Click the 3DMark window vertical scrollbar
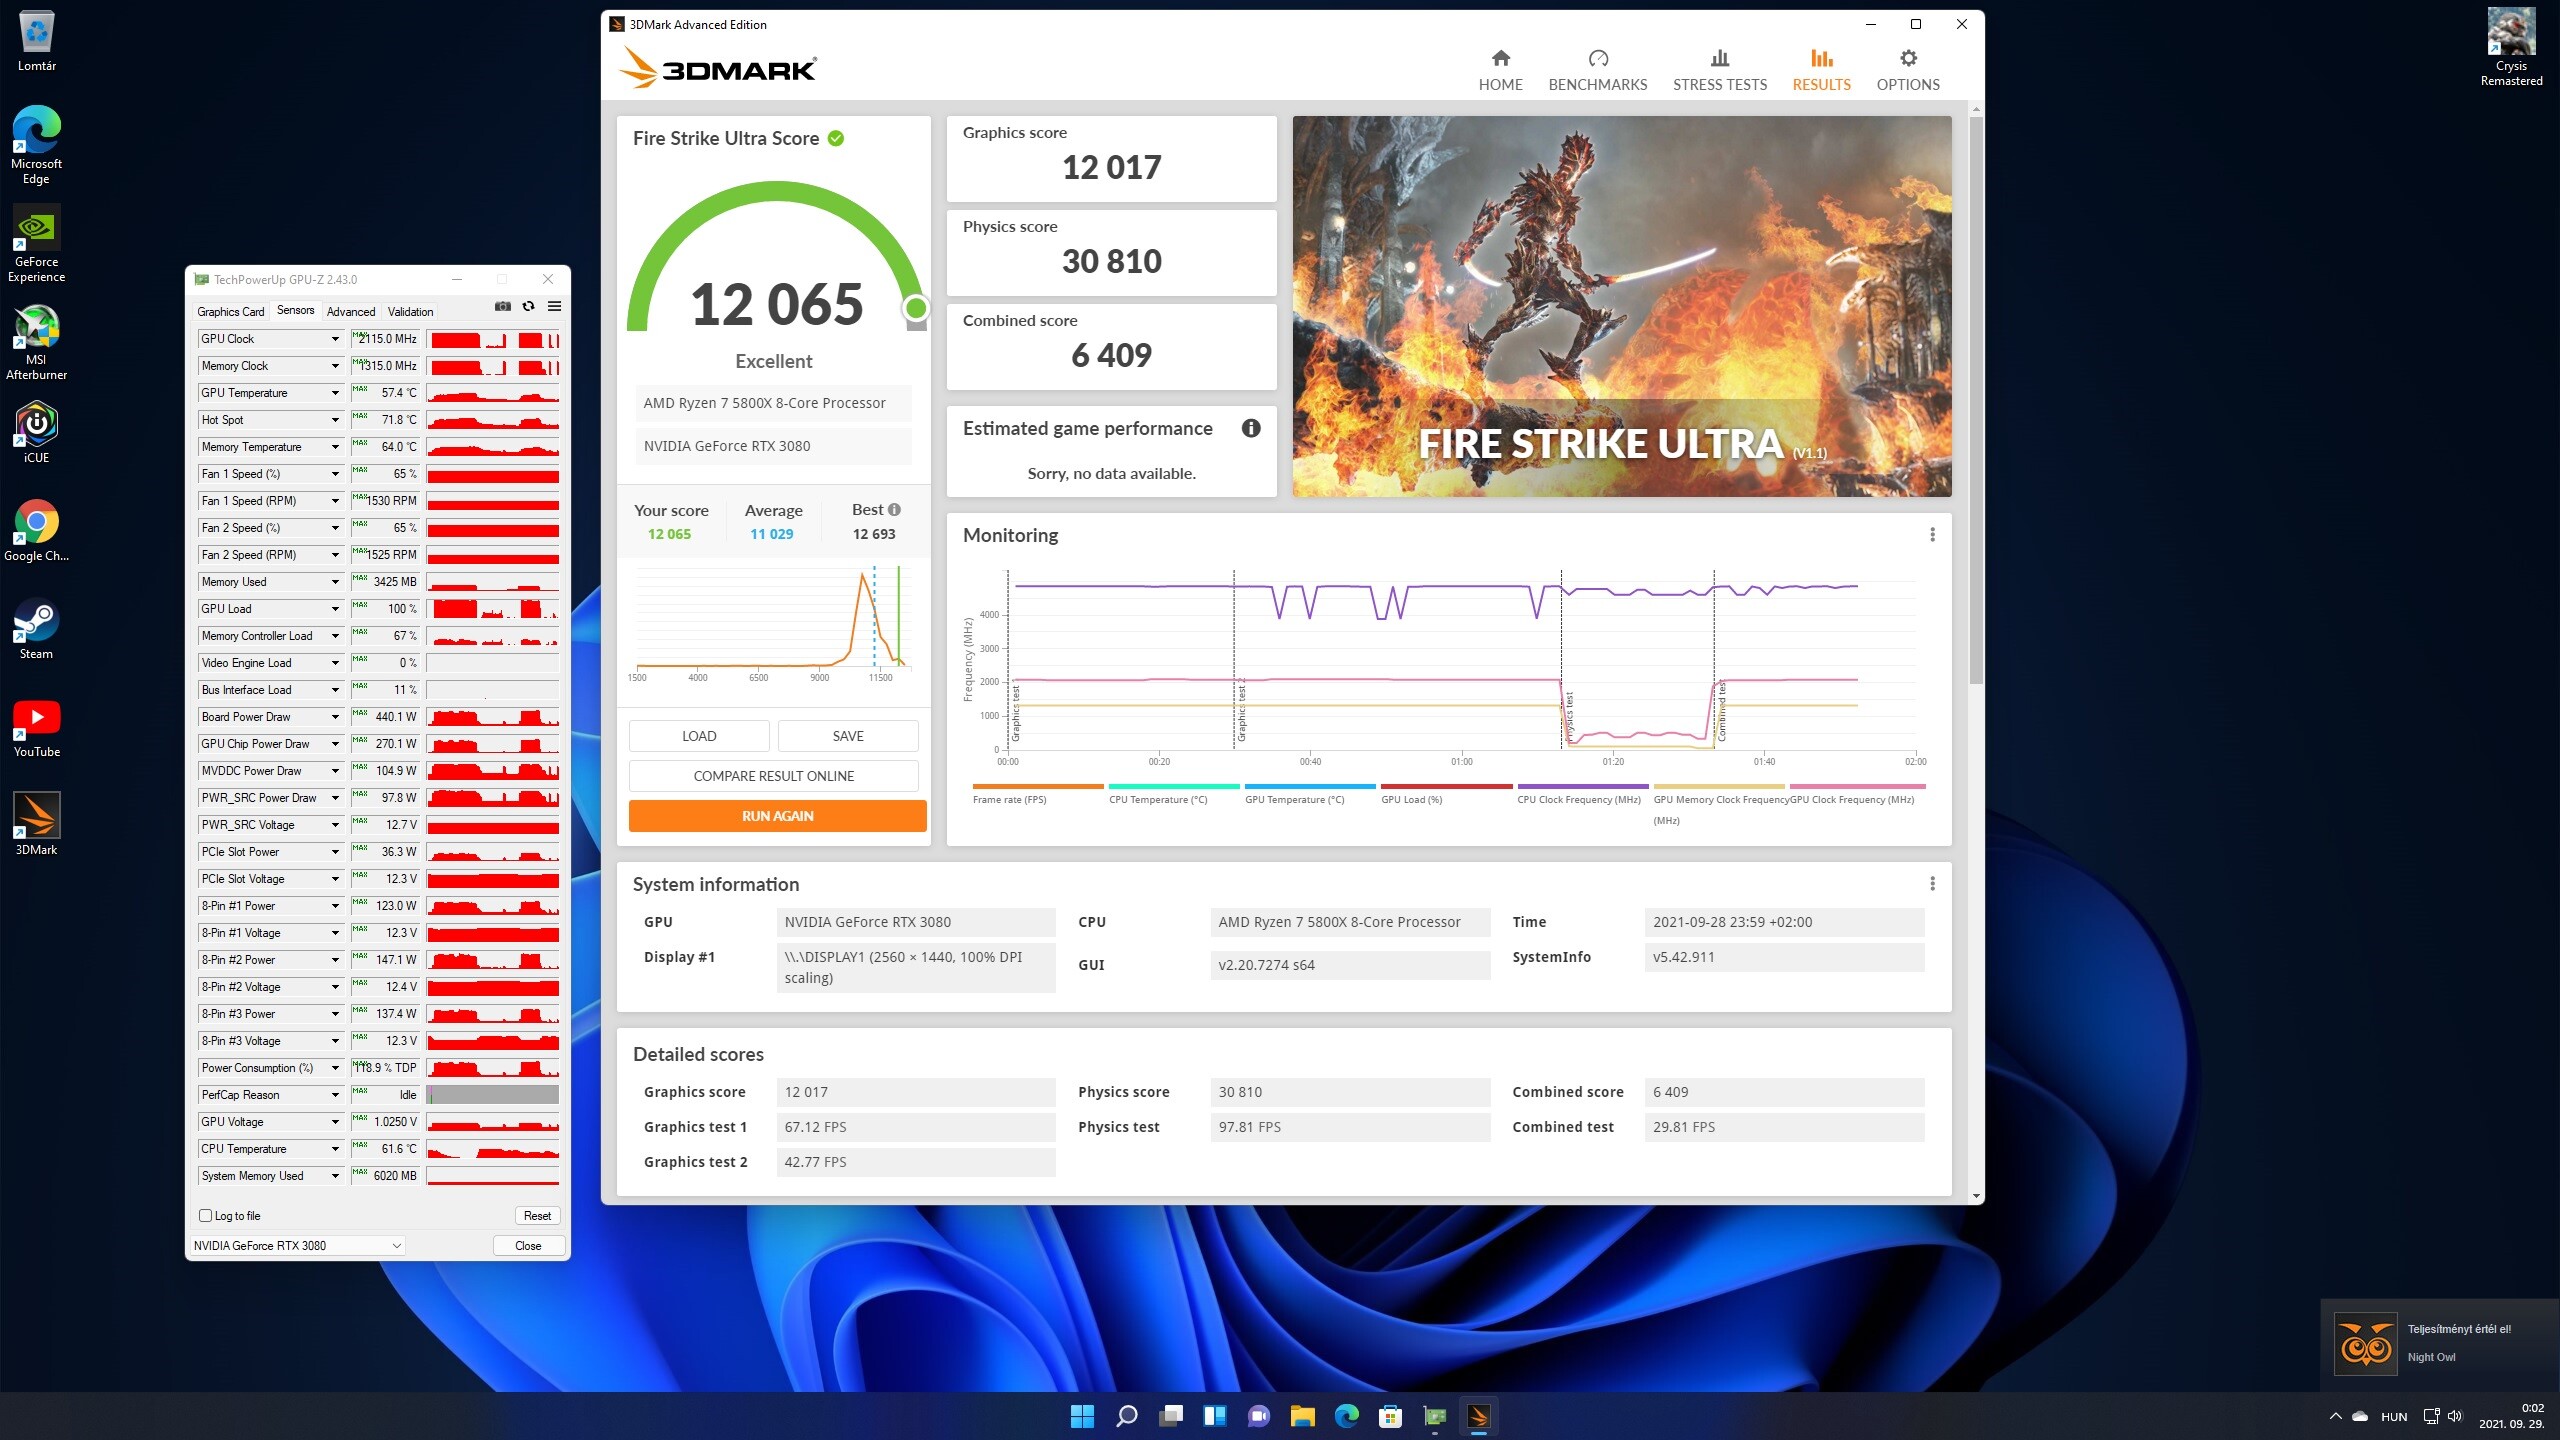2560x1440 pixels. pos(1976,400)
